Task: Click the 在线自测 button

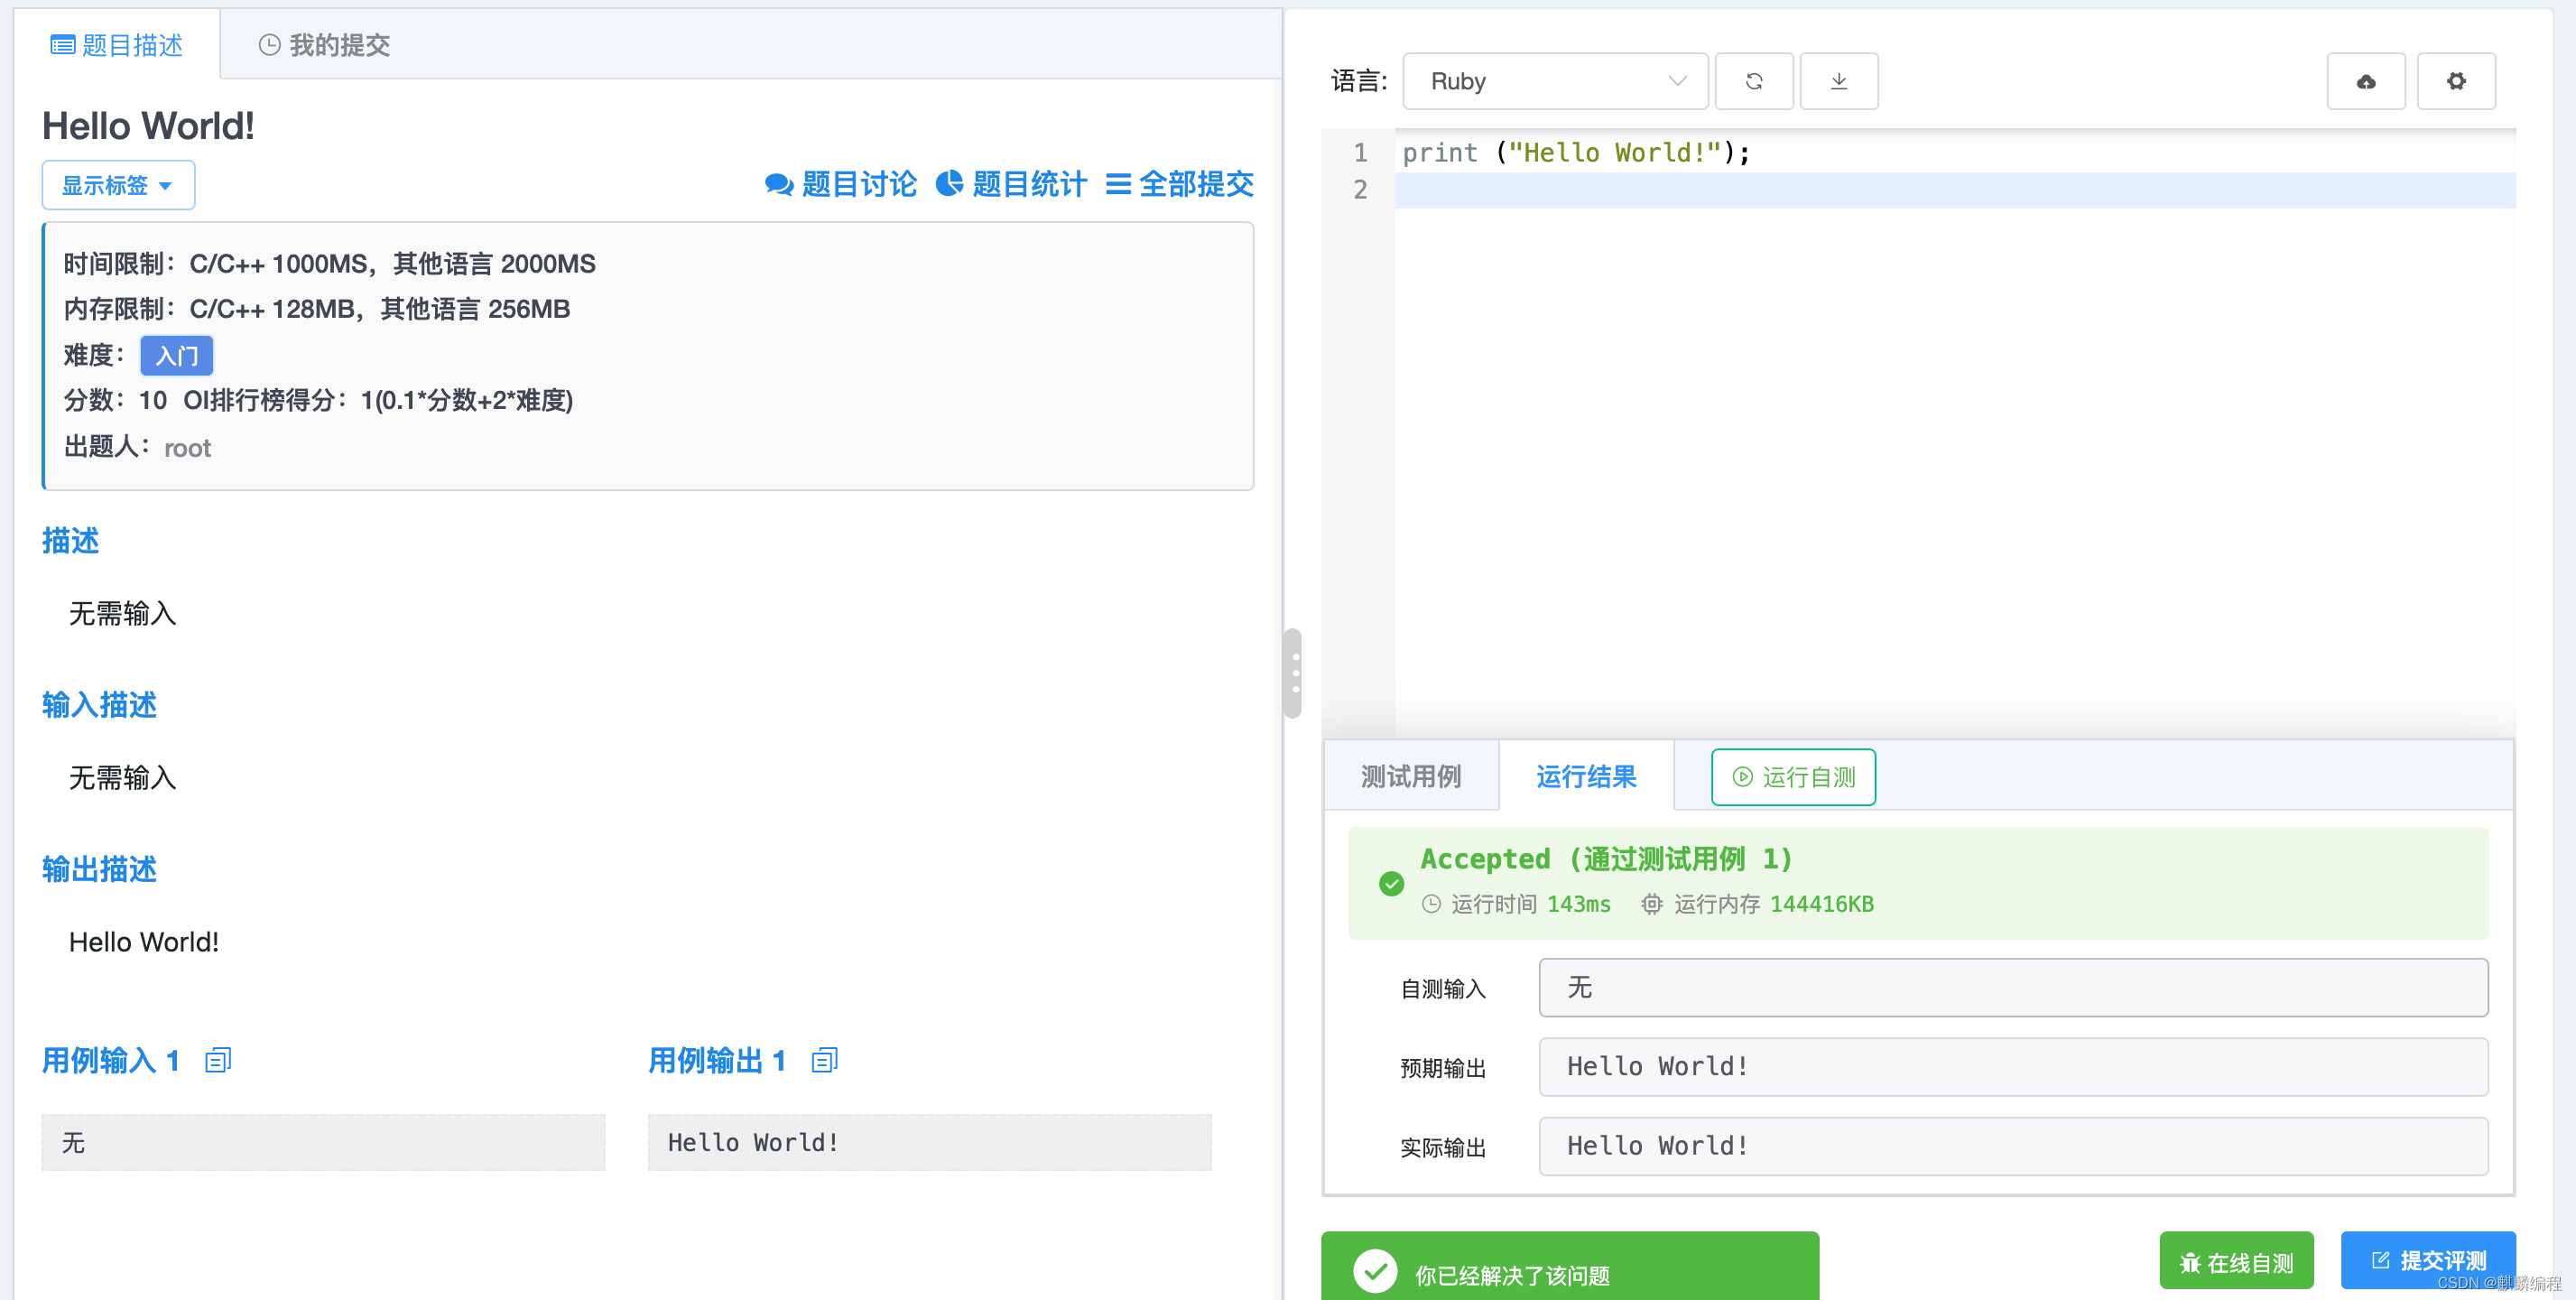Action: coord(2236,1262)
